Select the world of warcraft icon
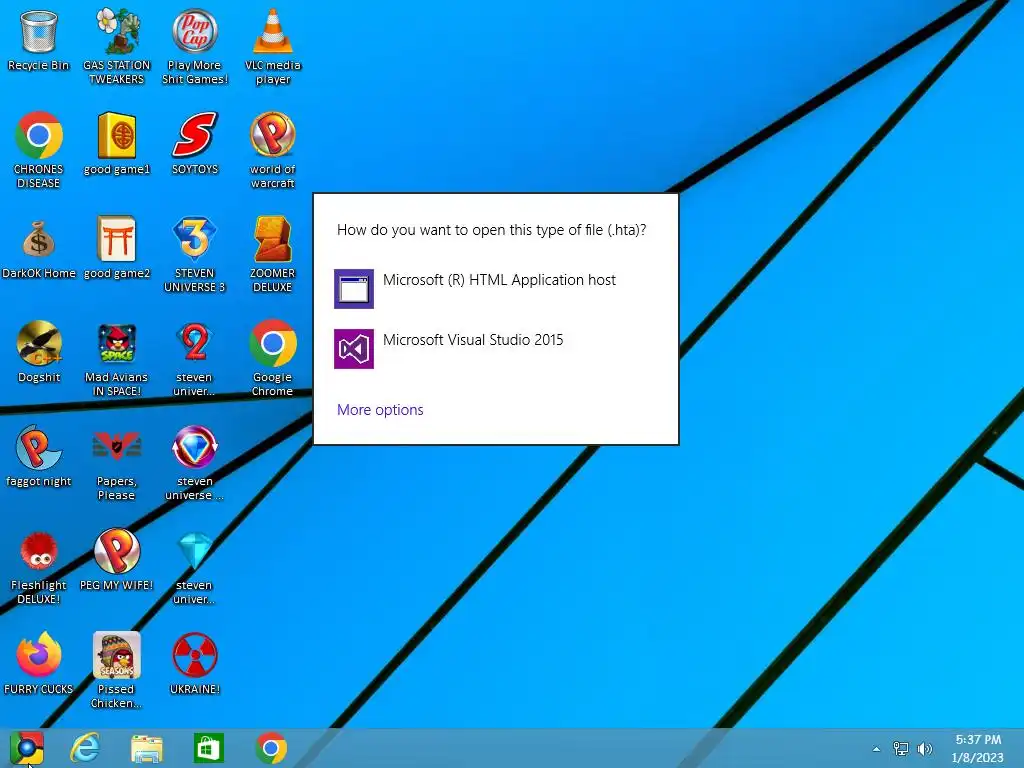The image size is (1024, 768). click(x=272, y=150)
